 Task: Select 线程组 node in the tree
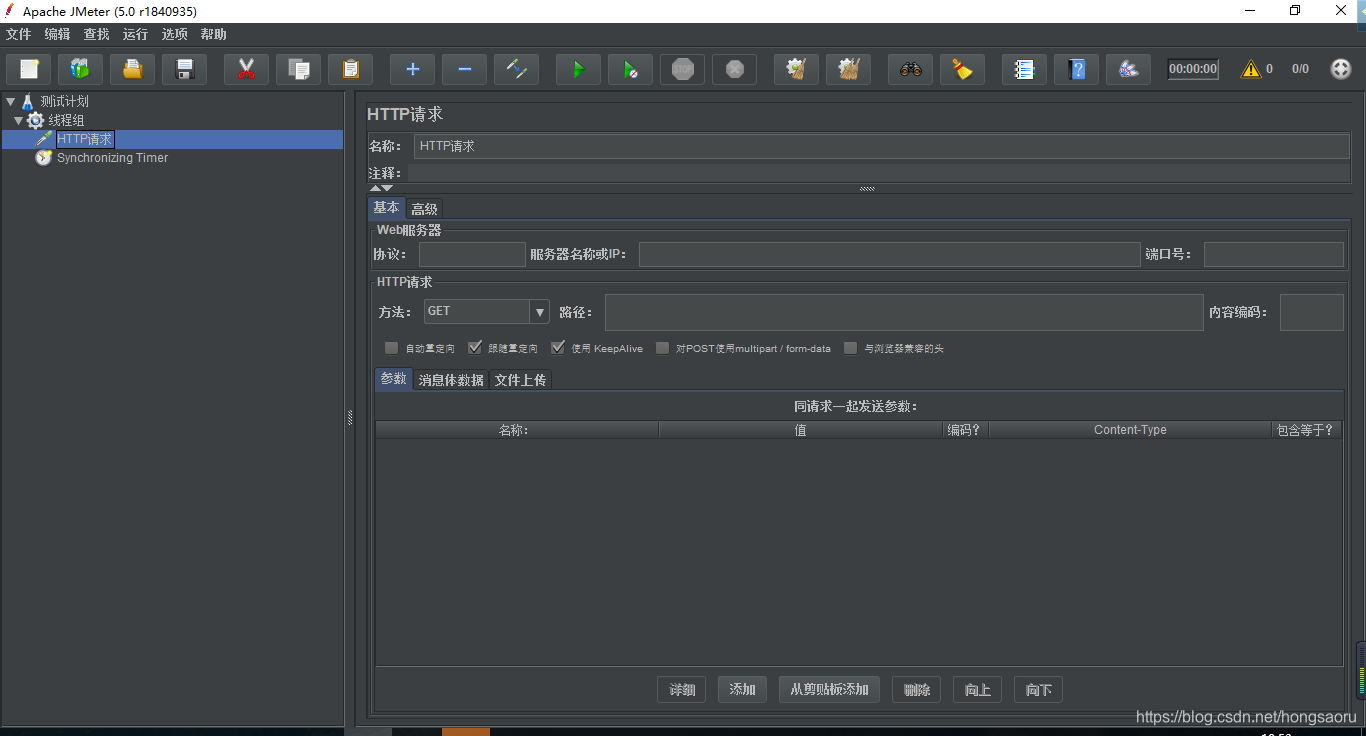(x=67, y=120)
